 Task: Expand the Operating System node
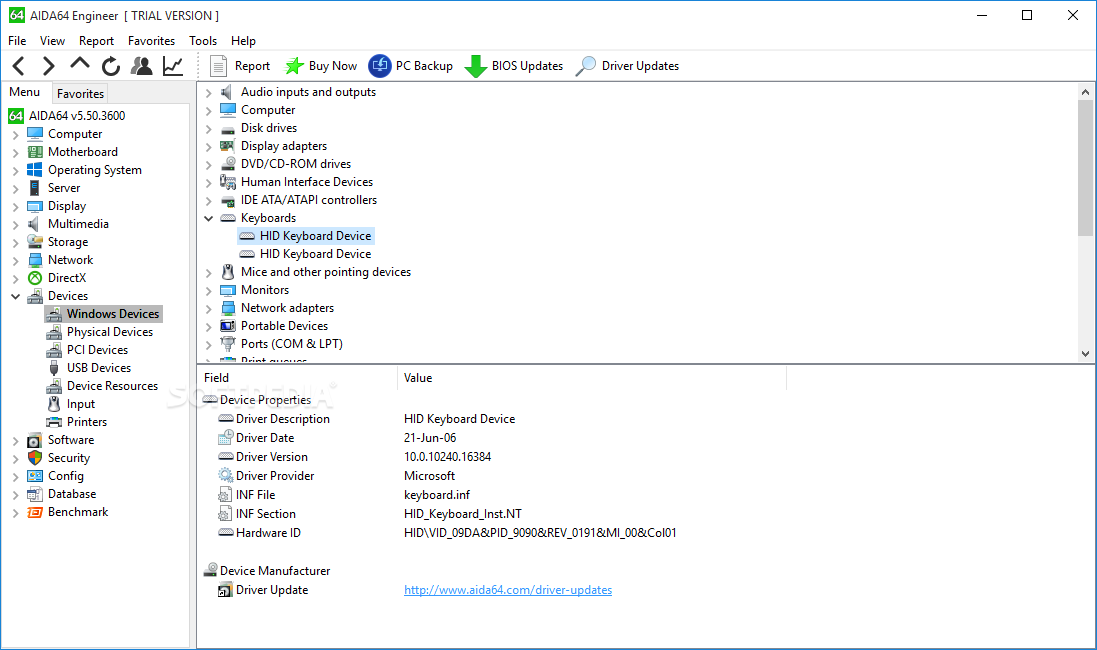click(15, 171)
